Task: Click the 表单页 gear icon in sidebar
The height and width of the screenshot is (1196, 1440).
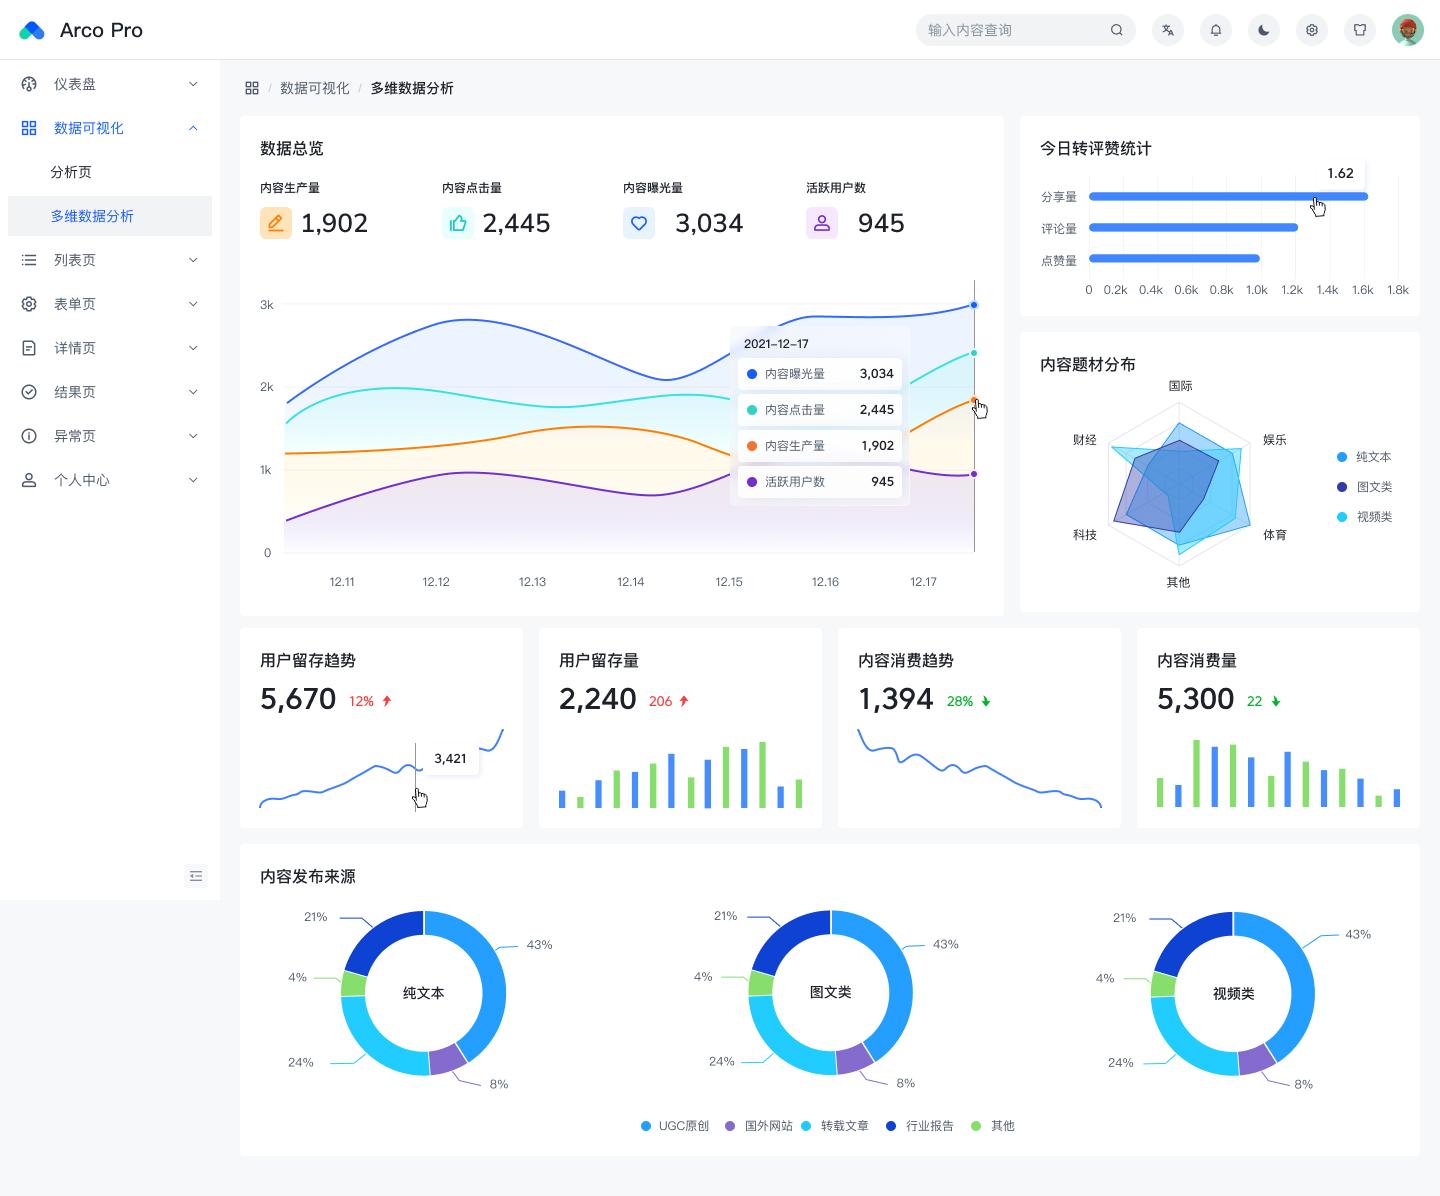Action: (29, 304)
